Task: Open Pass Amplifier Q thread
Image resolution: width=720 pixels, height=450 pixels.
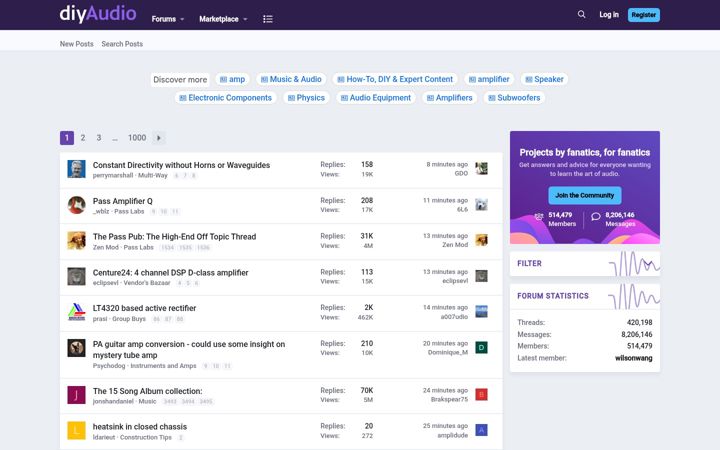Action: (123, 201)
